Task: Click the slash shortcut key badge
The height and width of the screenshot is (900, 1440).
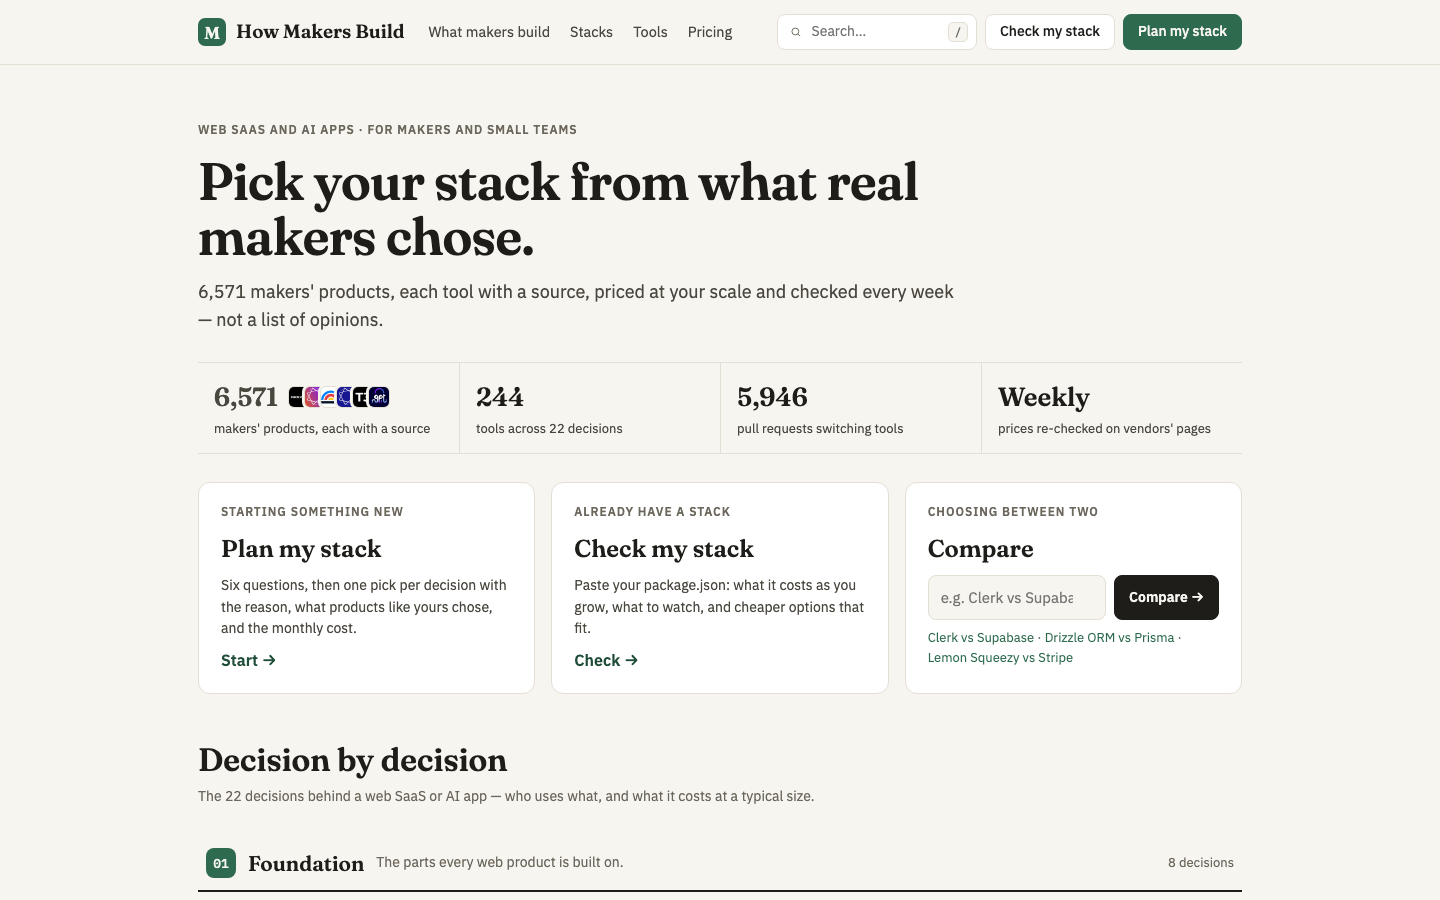Action: click(x=958, y=32)
